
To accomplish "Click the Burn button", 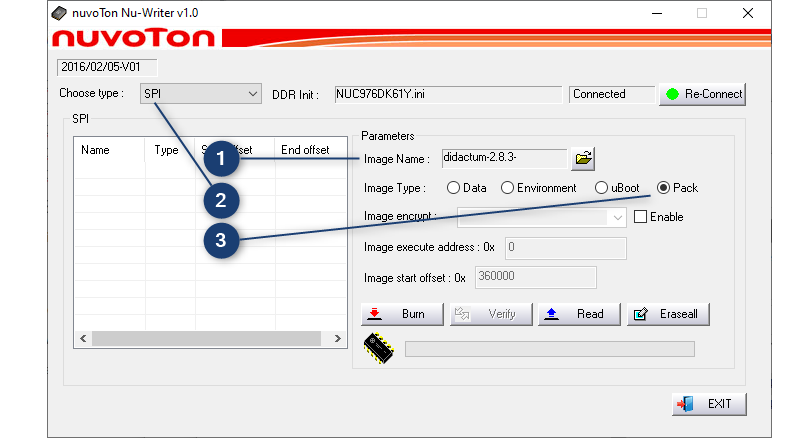I will pos(402,314).
